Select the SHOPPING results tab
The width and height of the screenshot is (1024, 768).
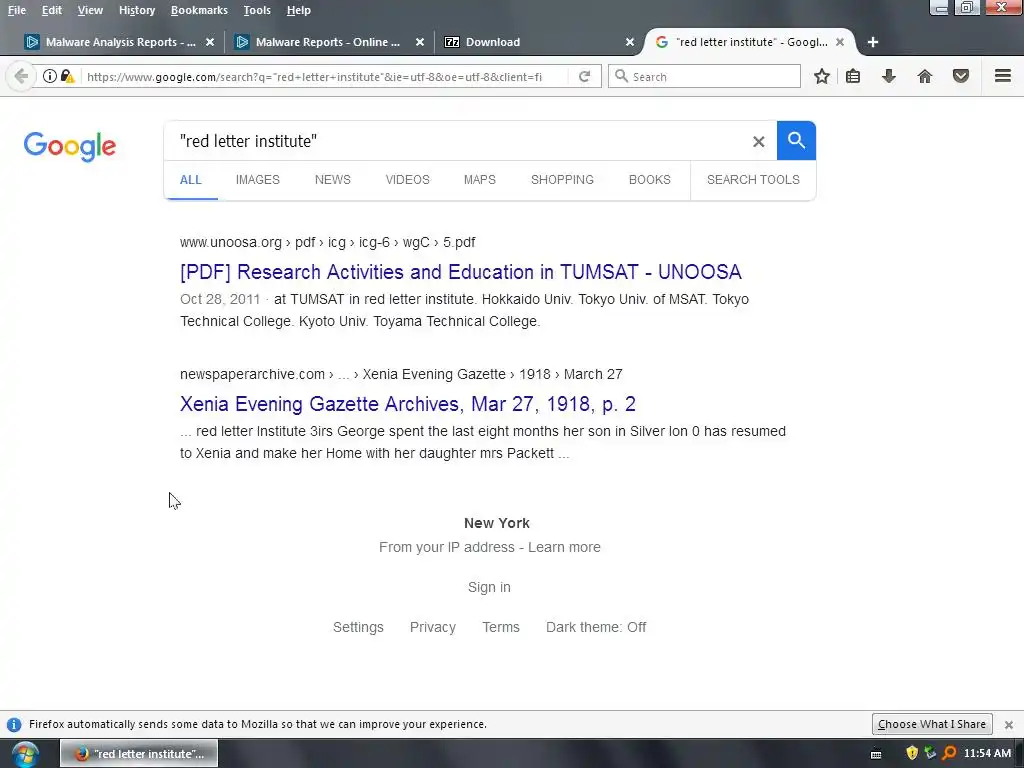pos(562,180)
